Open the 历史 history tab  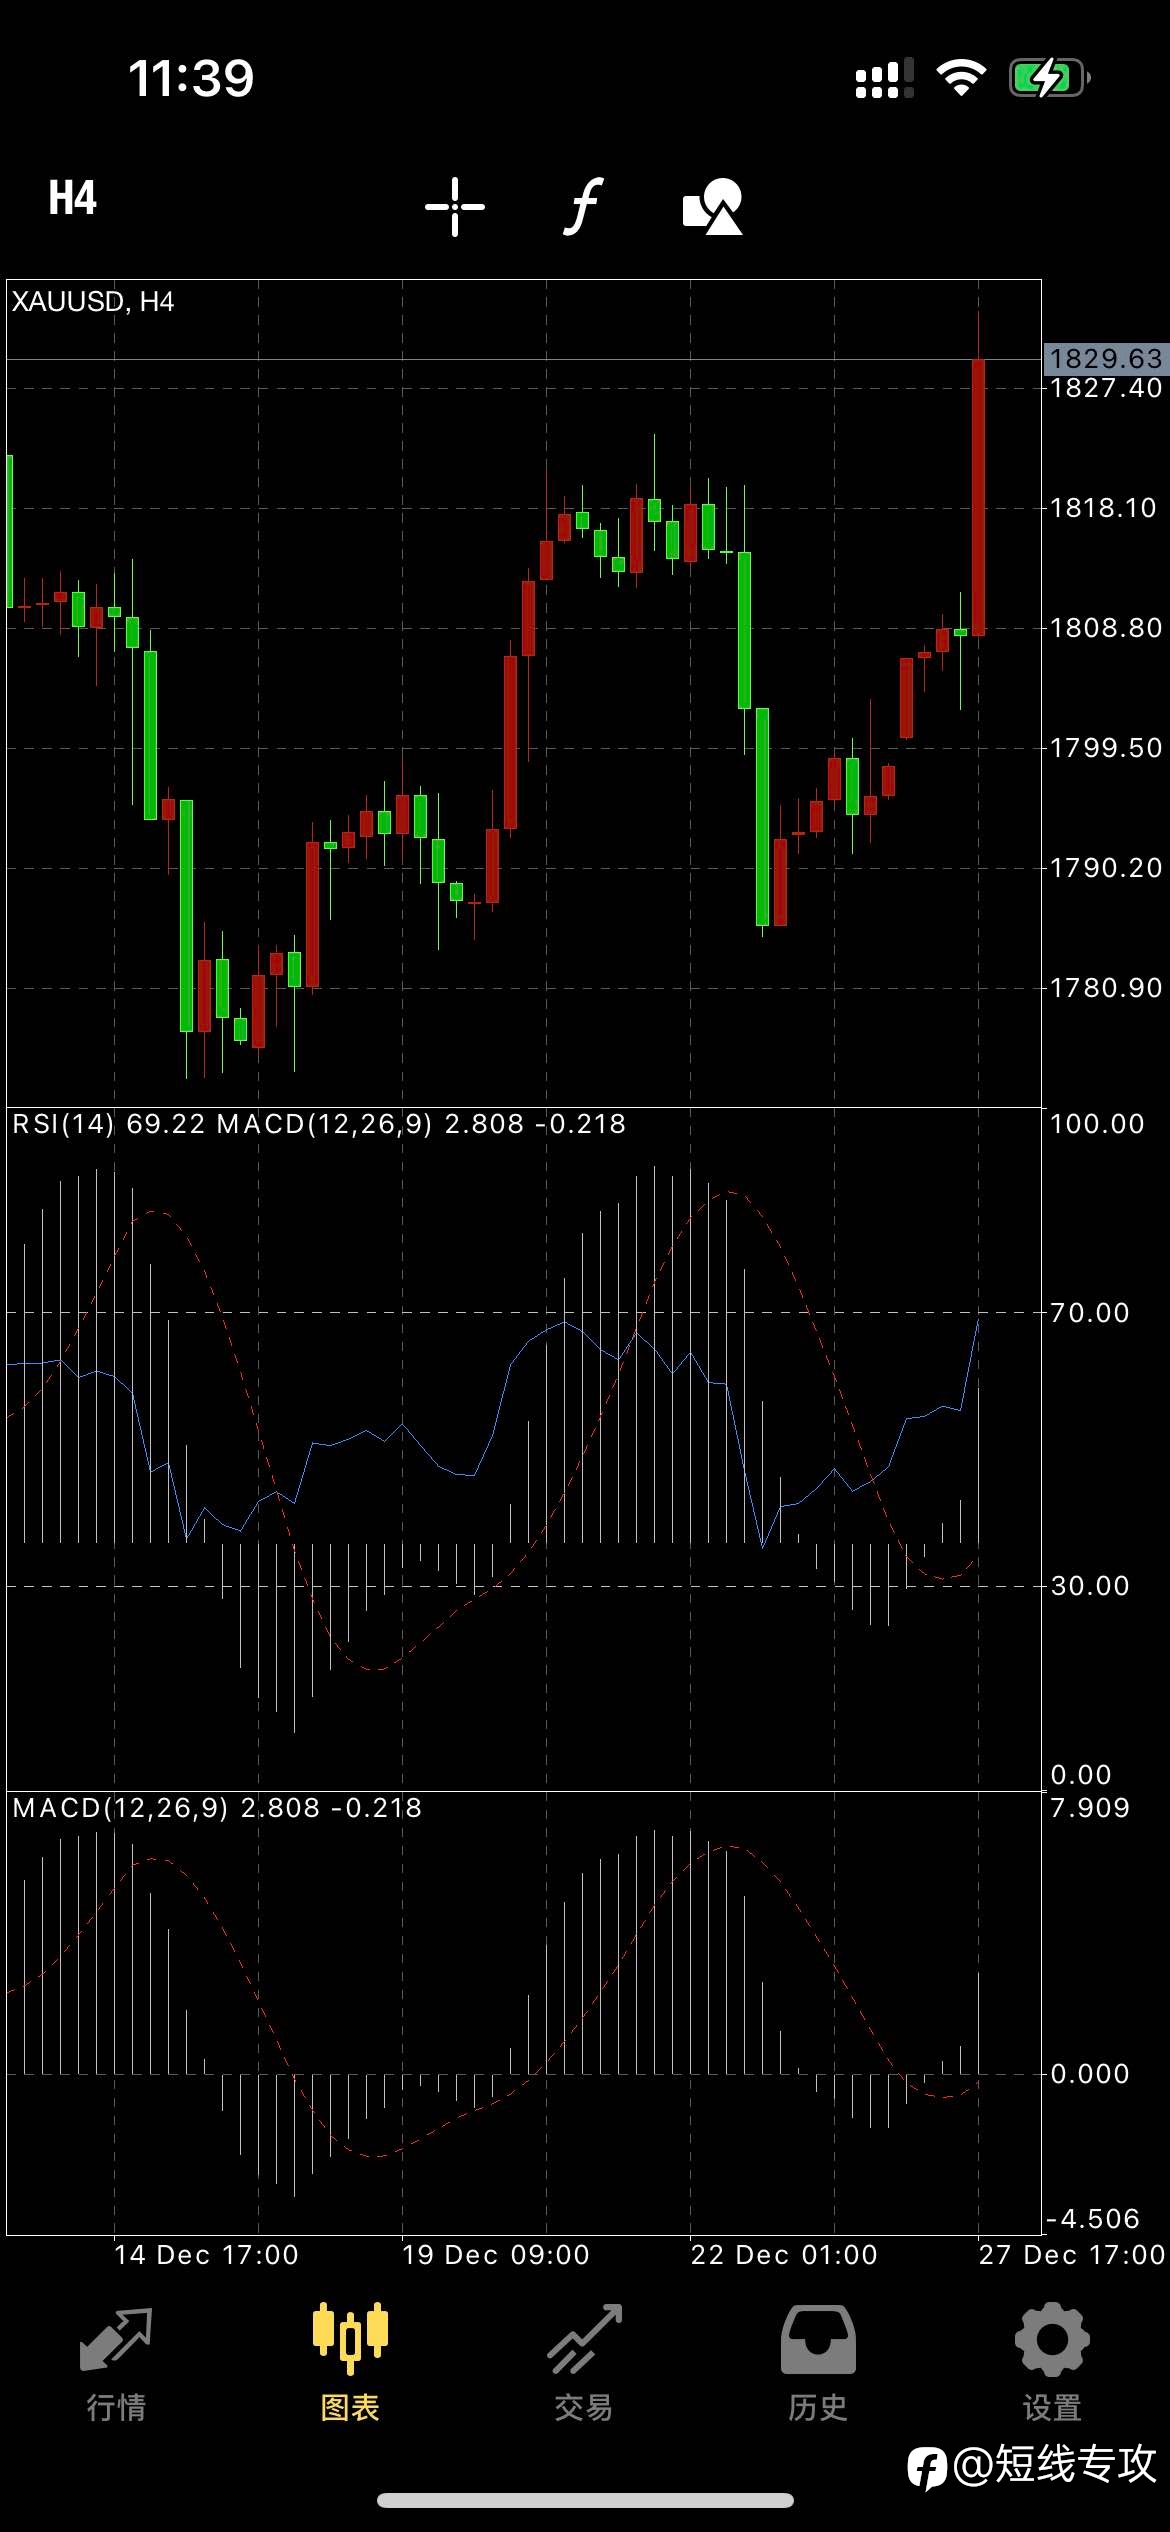point(818,2364)
